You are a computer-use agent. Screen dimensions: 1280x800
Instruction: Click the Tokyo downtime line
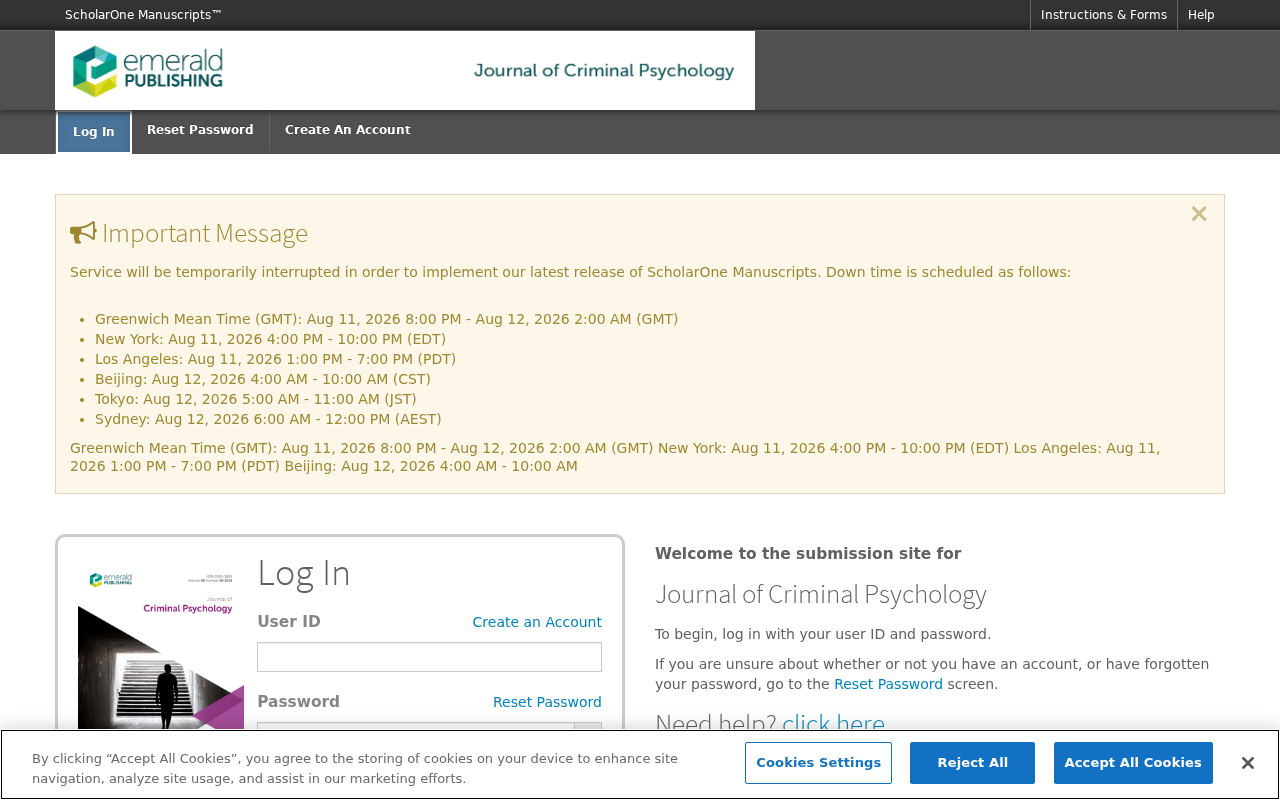(256, 399)
